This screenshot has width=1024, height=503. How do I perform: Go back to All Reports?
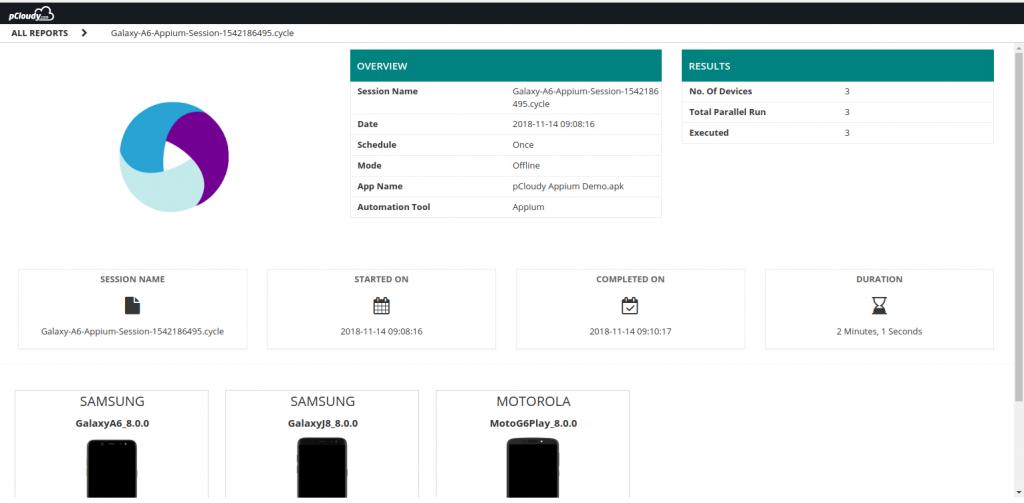click(40, 33)
